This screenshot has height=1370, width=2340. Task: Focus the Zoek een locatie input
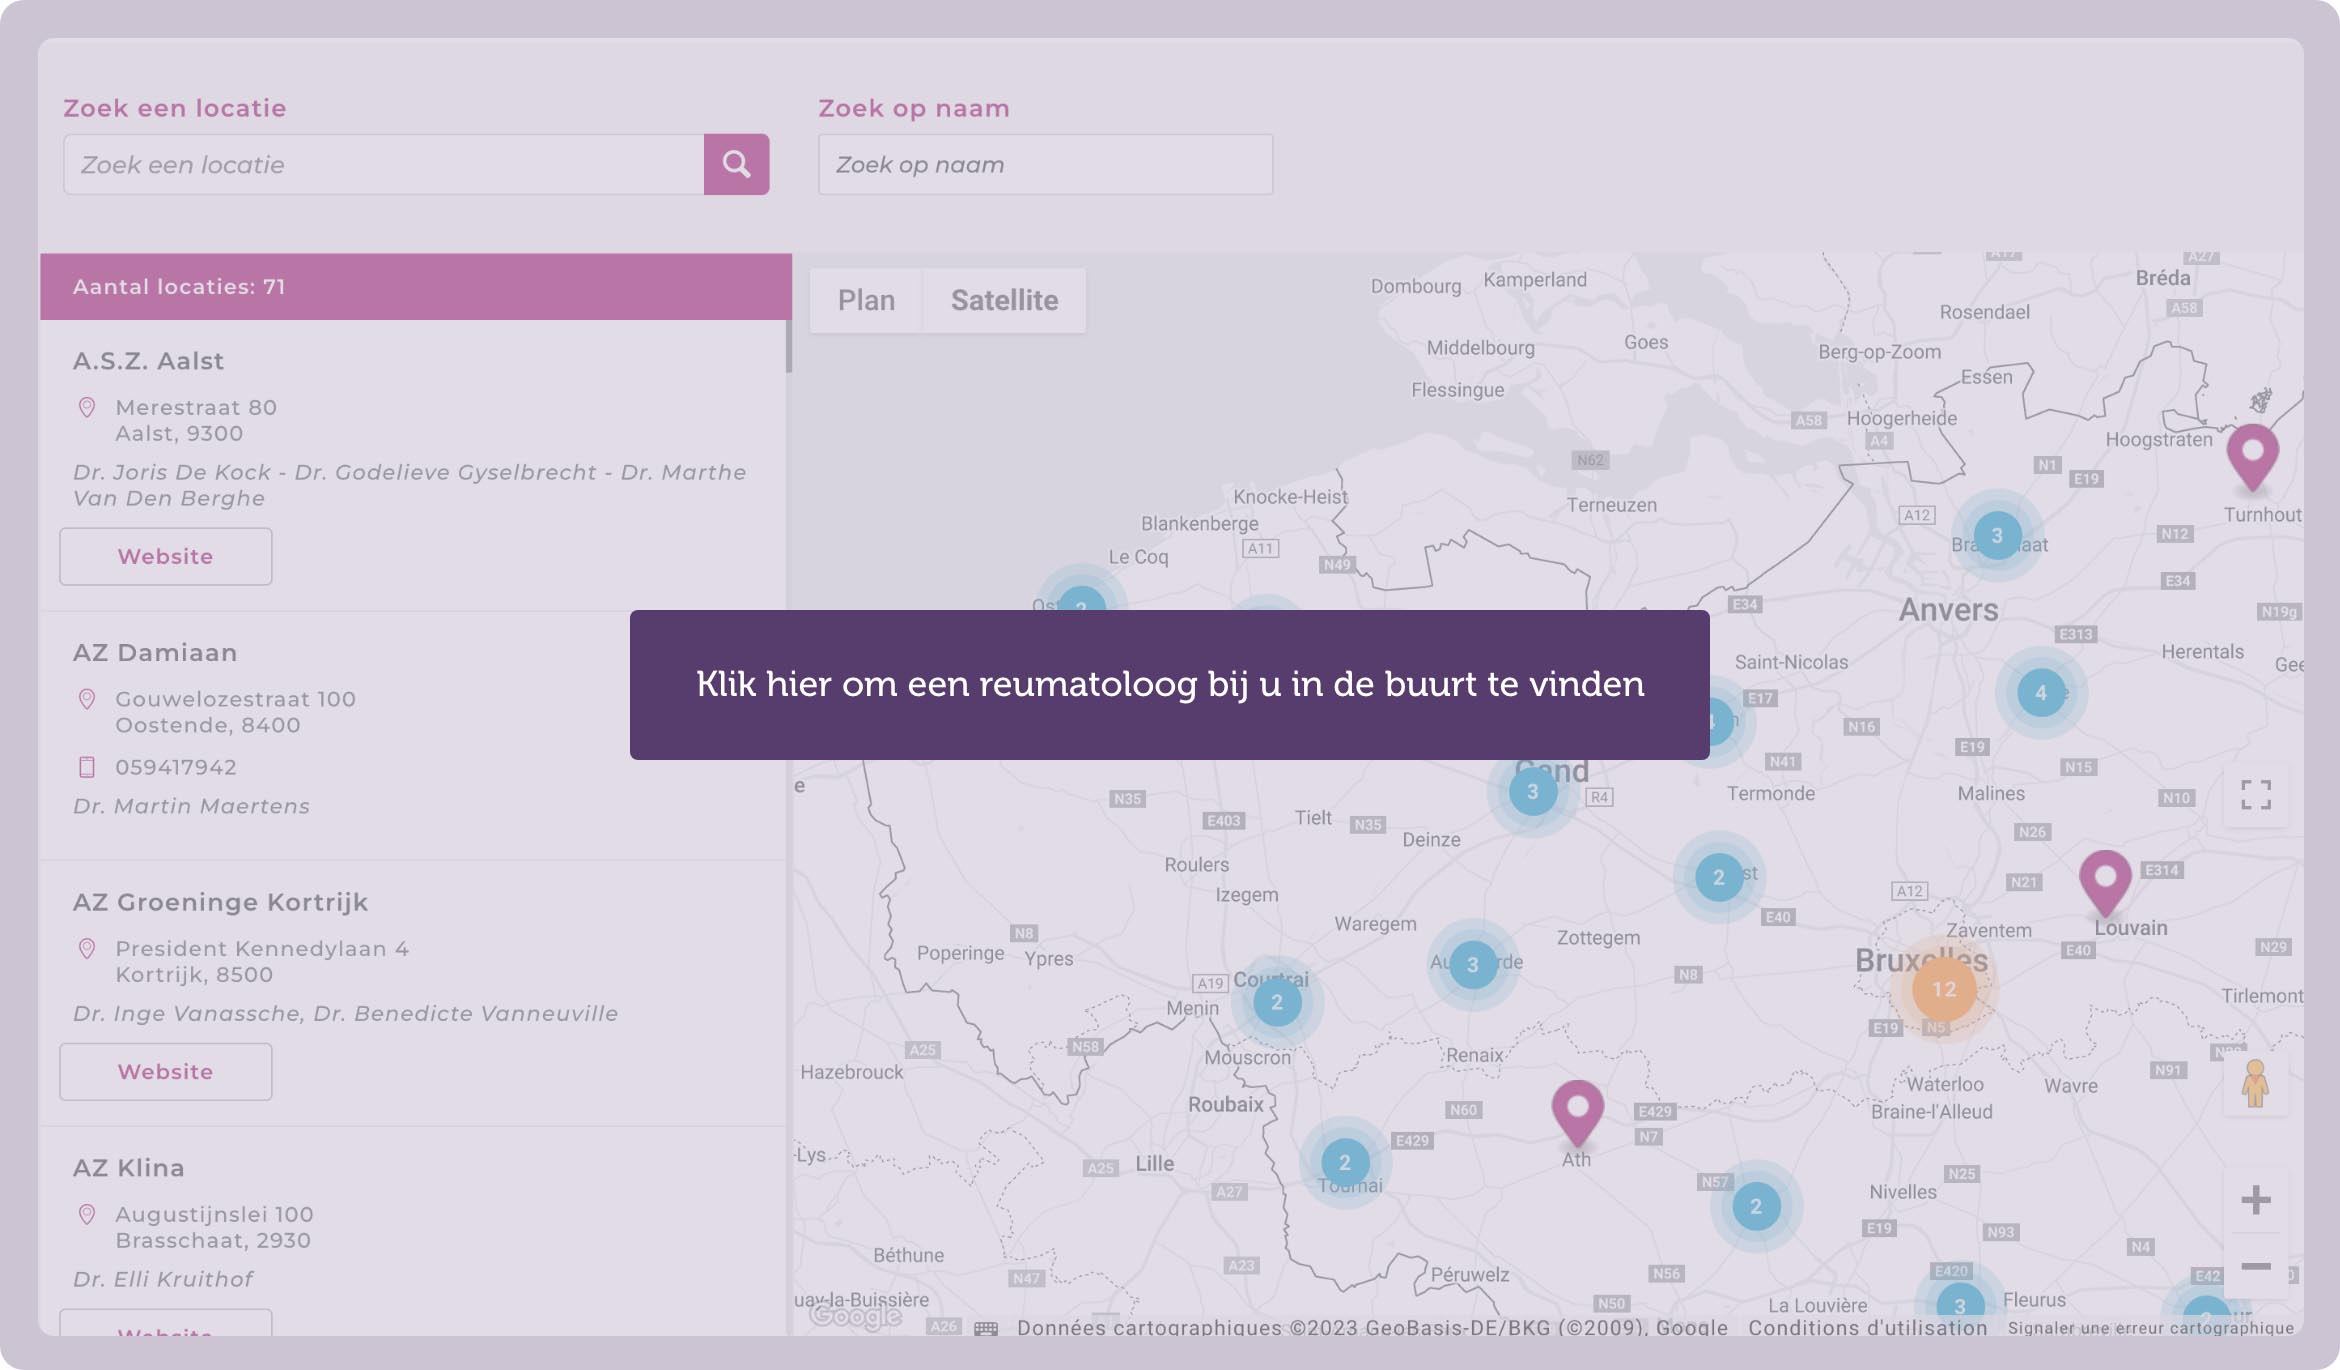coord(383,165)
